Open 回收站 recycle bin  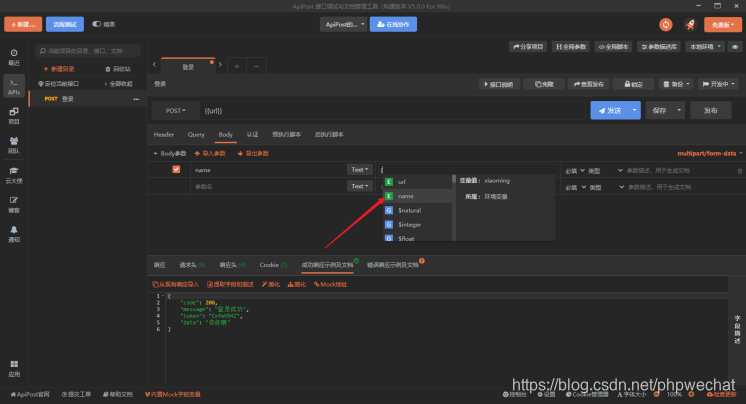(x=118, y=69)
